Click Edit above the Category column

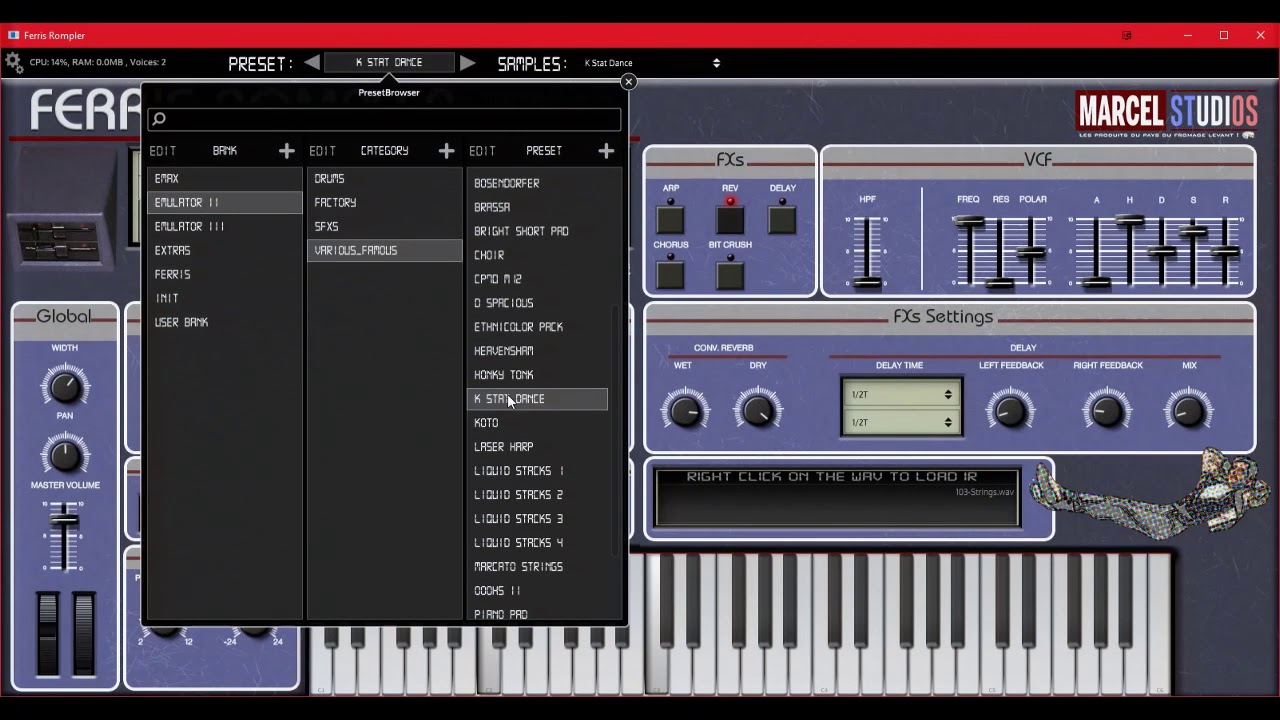click(x=323, y=151)
